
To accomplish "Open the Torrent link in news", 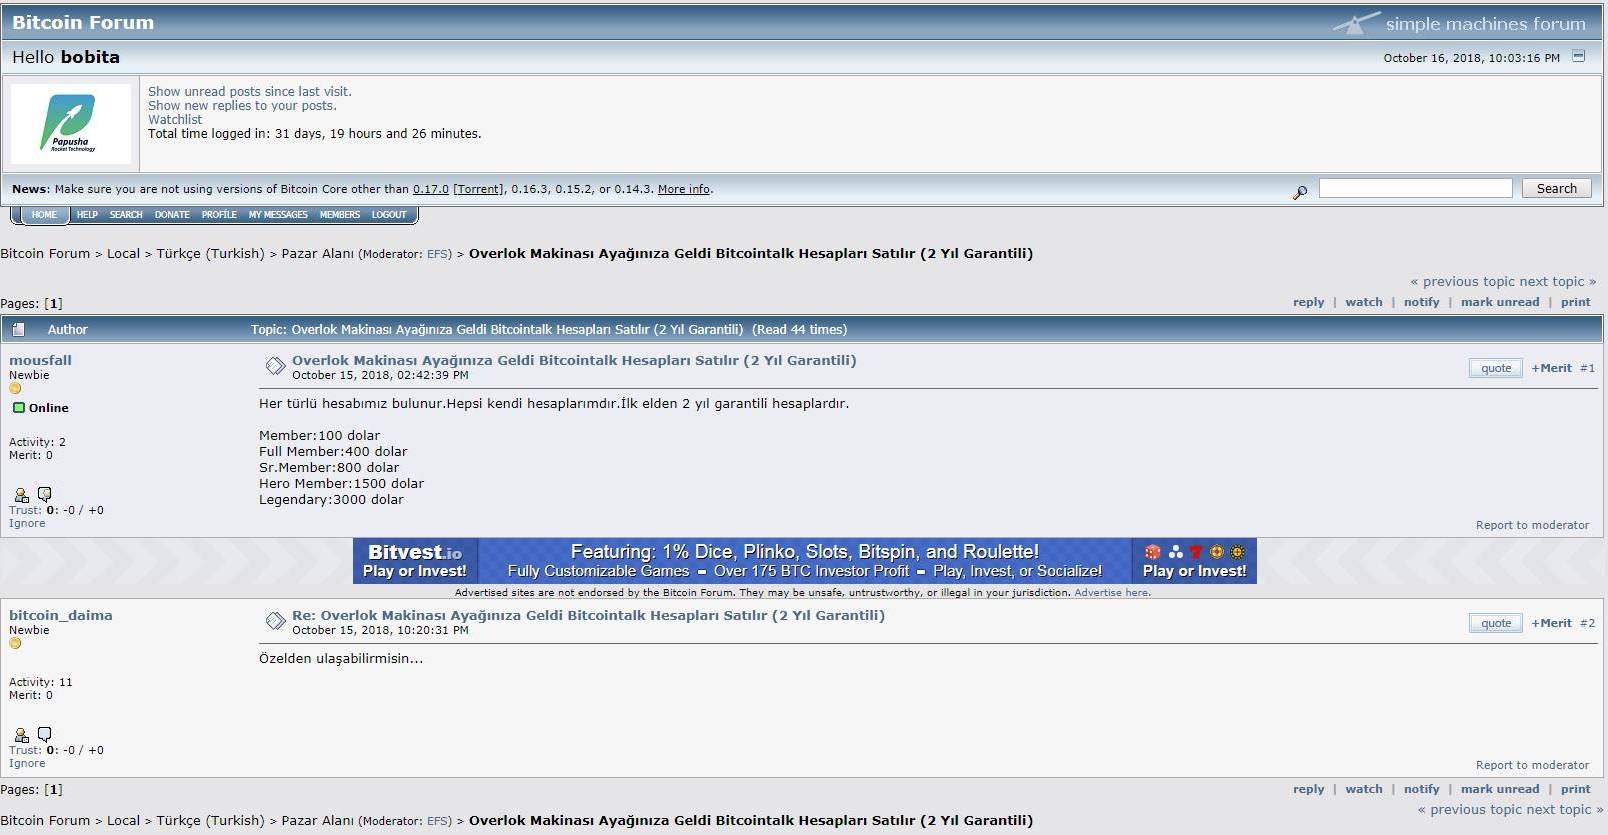I will [x=479, y=189].
